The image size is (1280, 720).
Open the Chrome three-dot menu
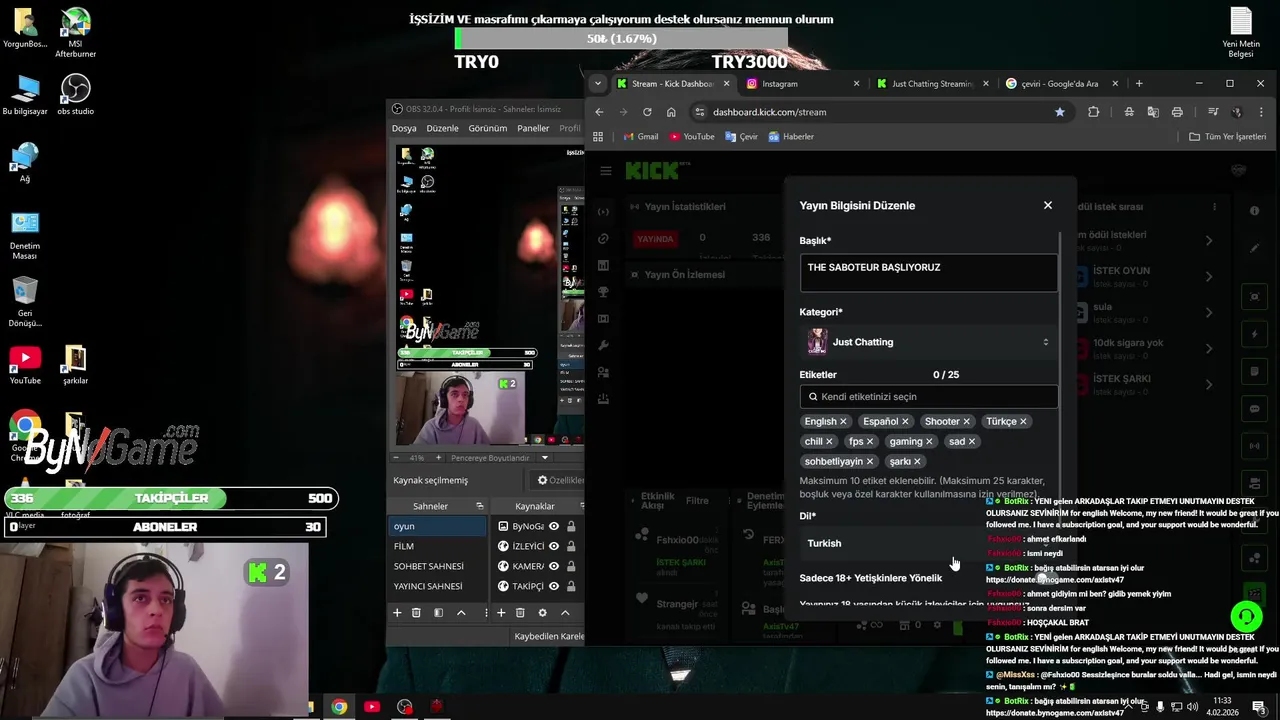1262,112
